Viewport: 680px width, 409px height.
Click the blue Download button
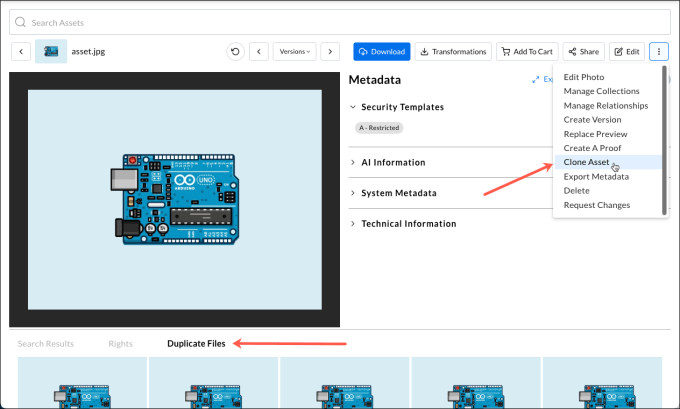coord(382,52)
